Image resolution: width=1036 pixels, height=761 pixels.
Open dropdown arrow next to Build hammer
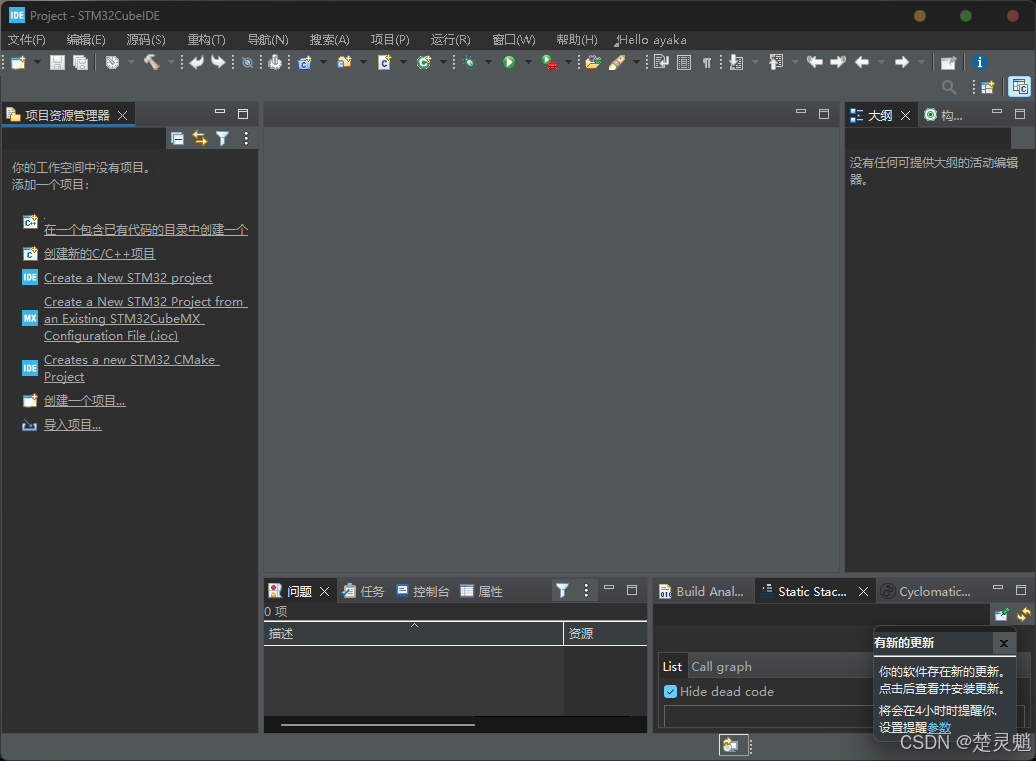pyautogui.click(x=171, y=63)
